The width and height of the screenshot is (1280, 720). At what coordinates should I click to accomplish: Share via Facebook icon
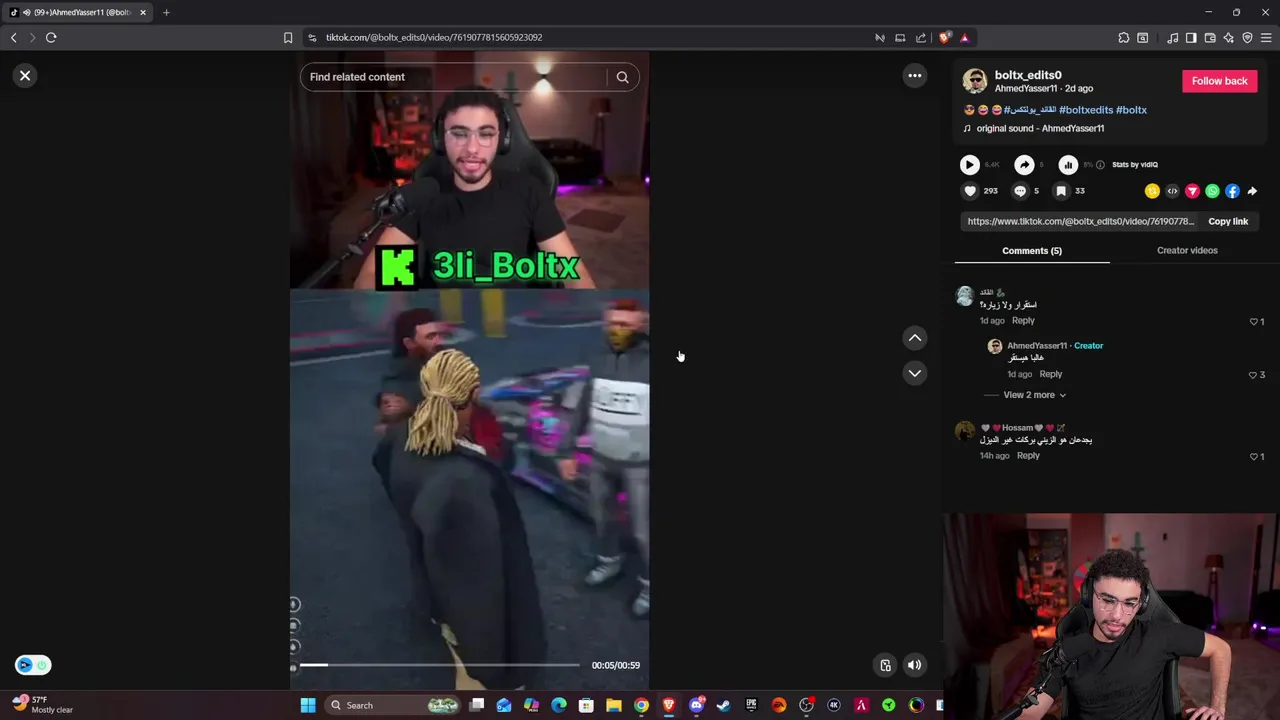(1232, 191)
